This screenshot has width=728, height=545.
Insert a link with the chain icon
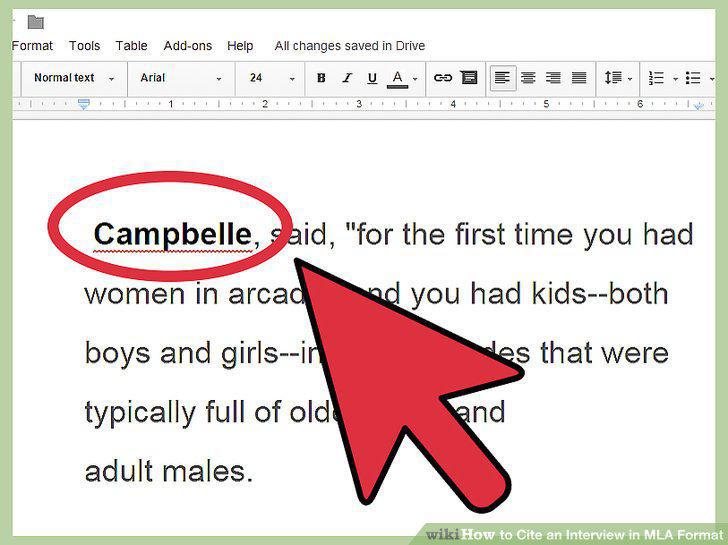tap(442, 78)
